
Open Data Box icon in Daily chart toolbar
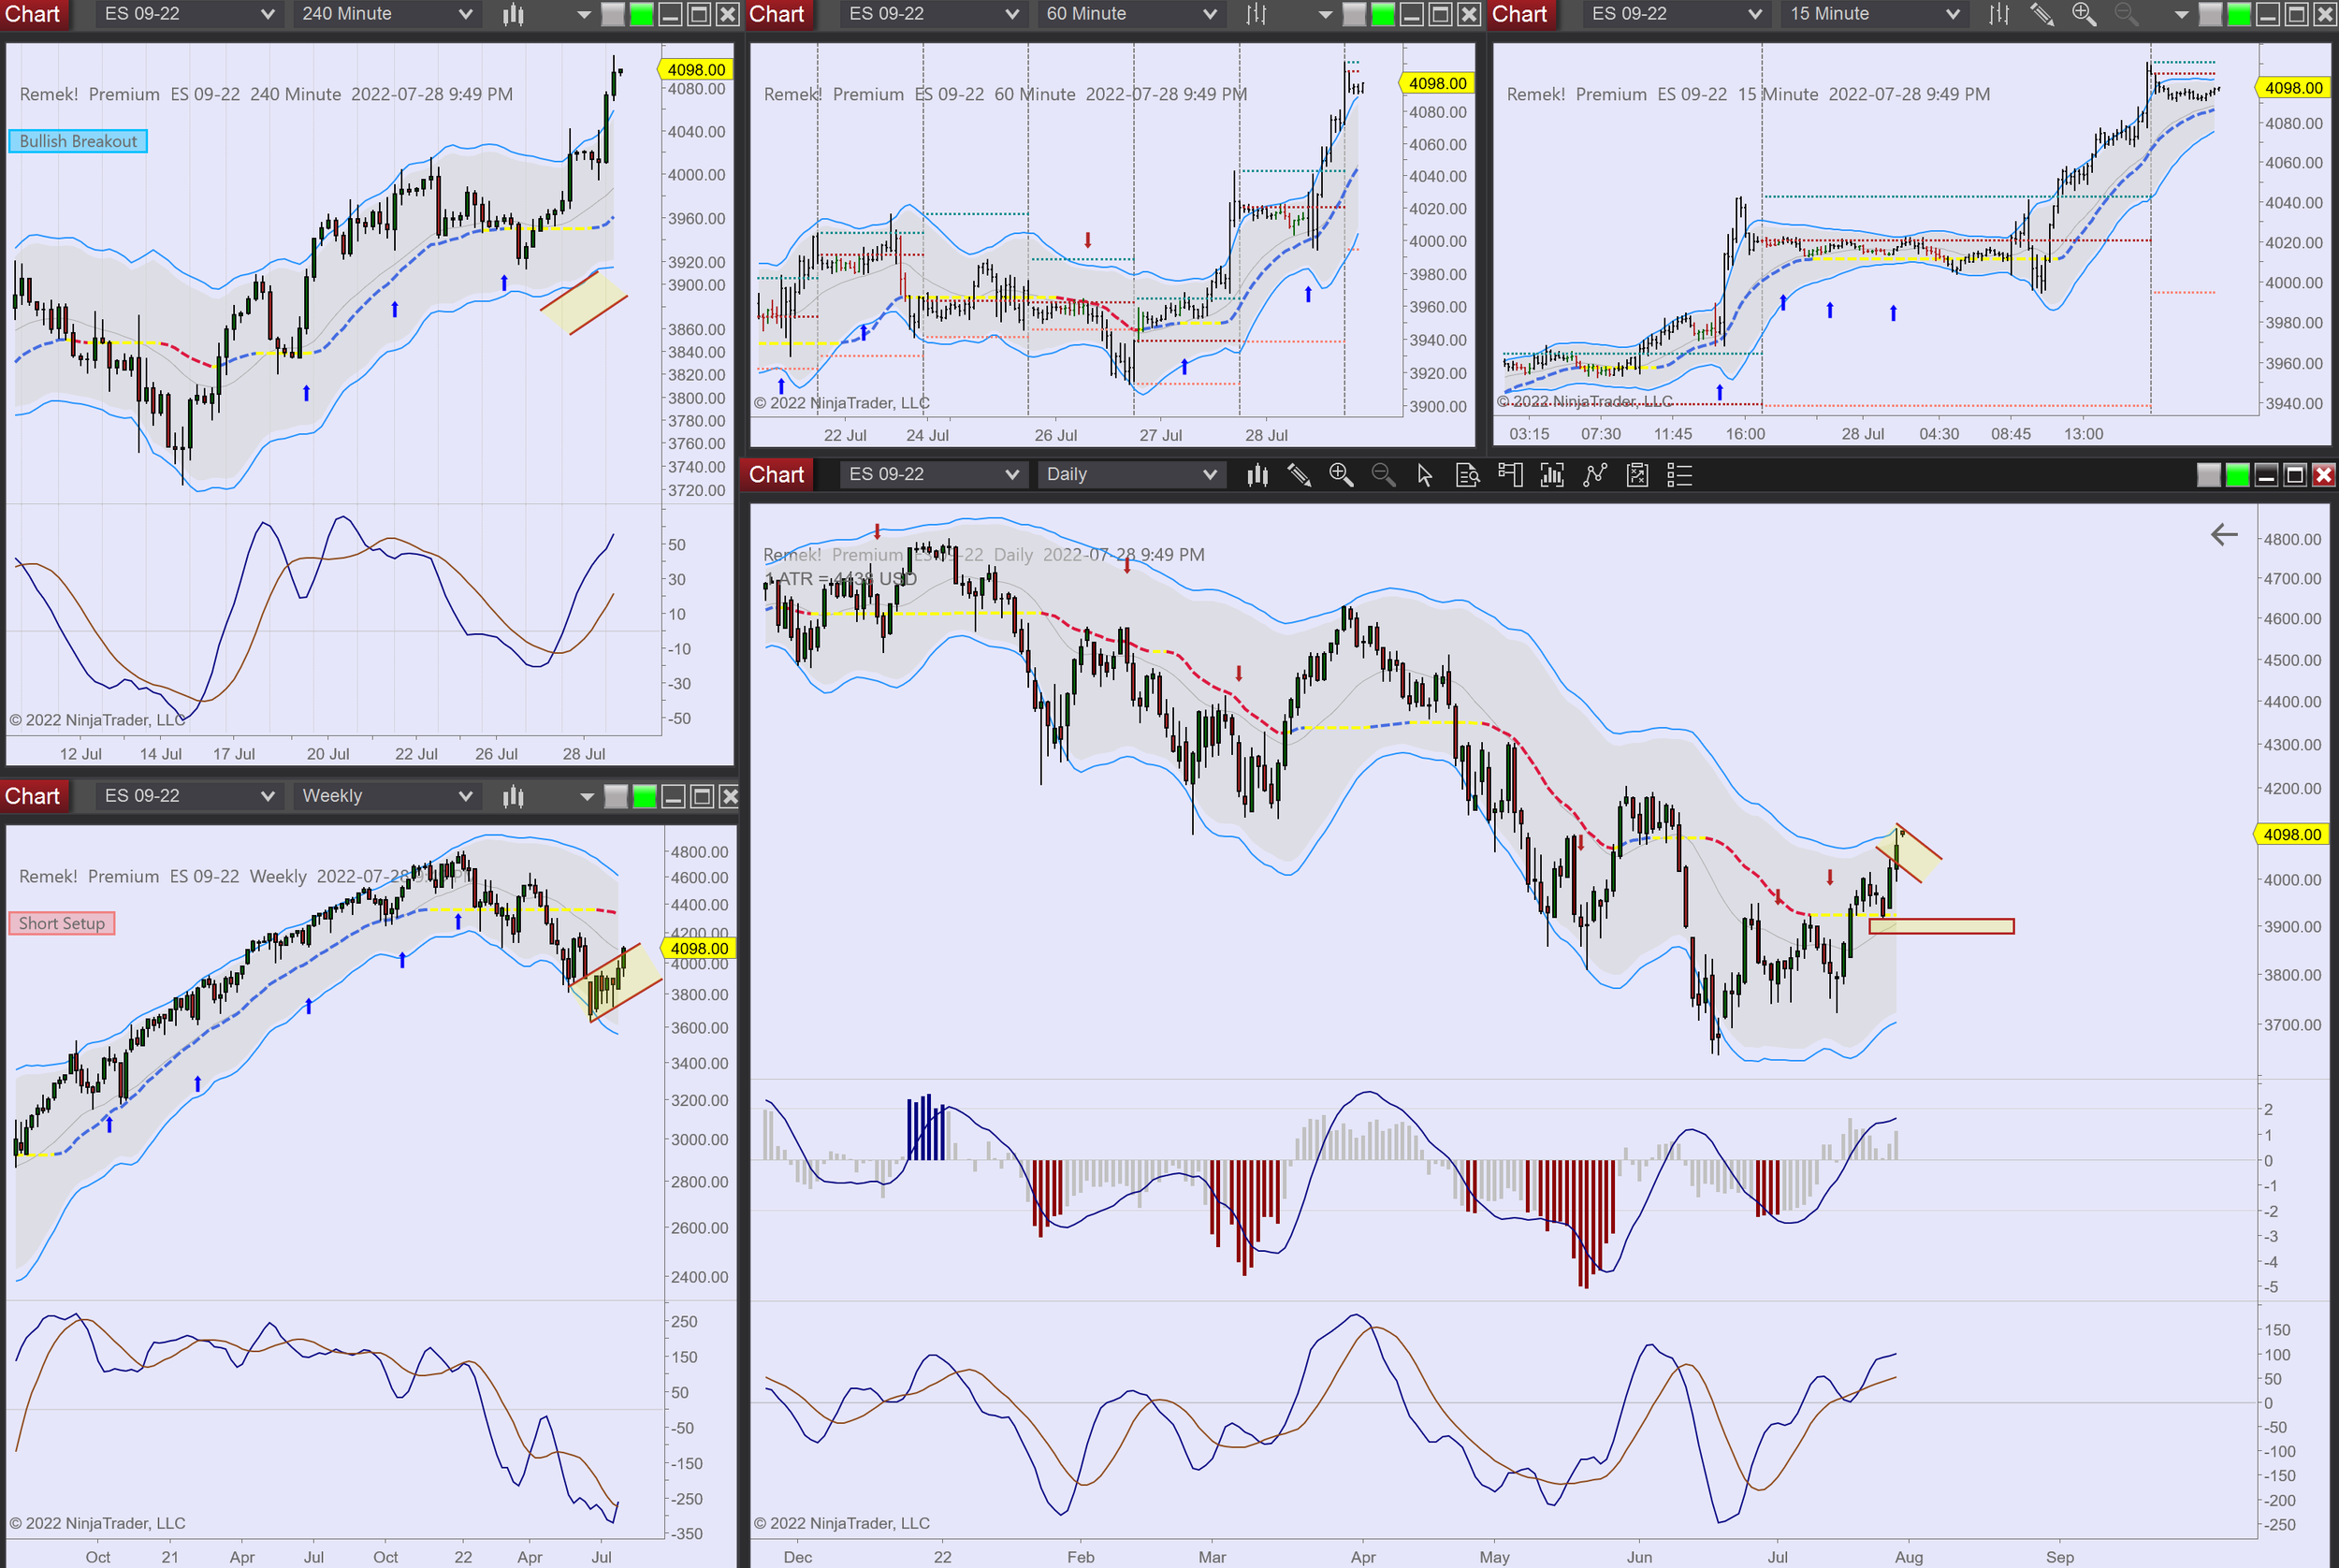[x=1467, y=475]
